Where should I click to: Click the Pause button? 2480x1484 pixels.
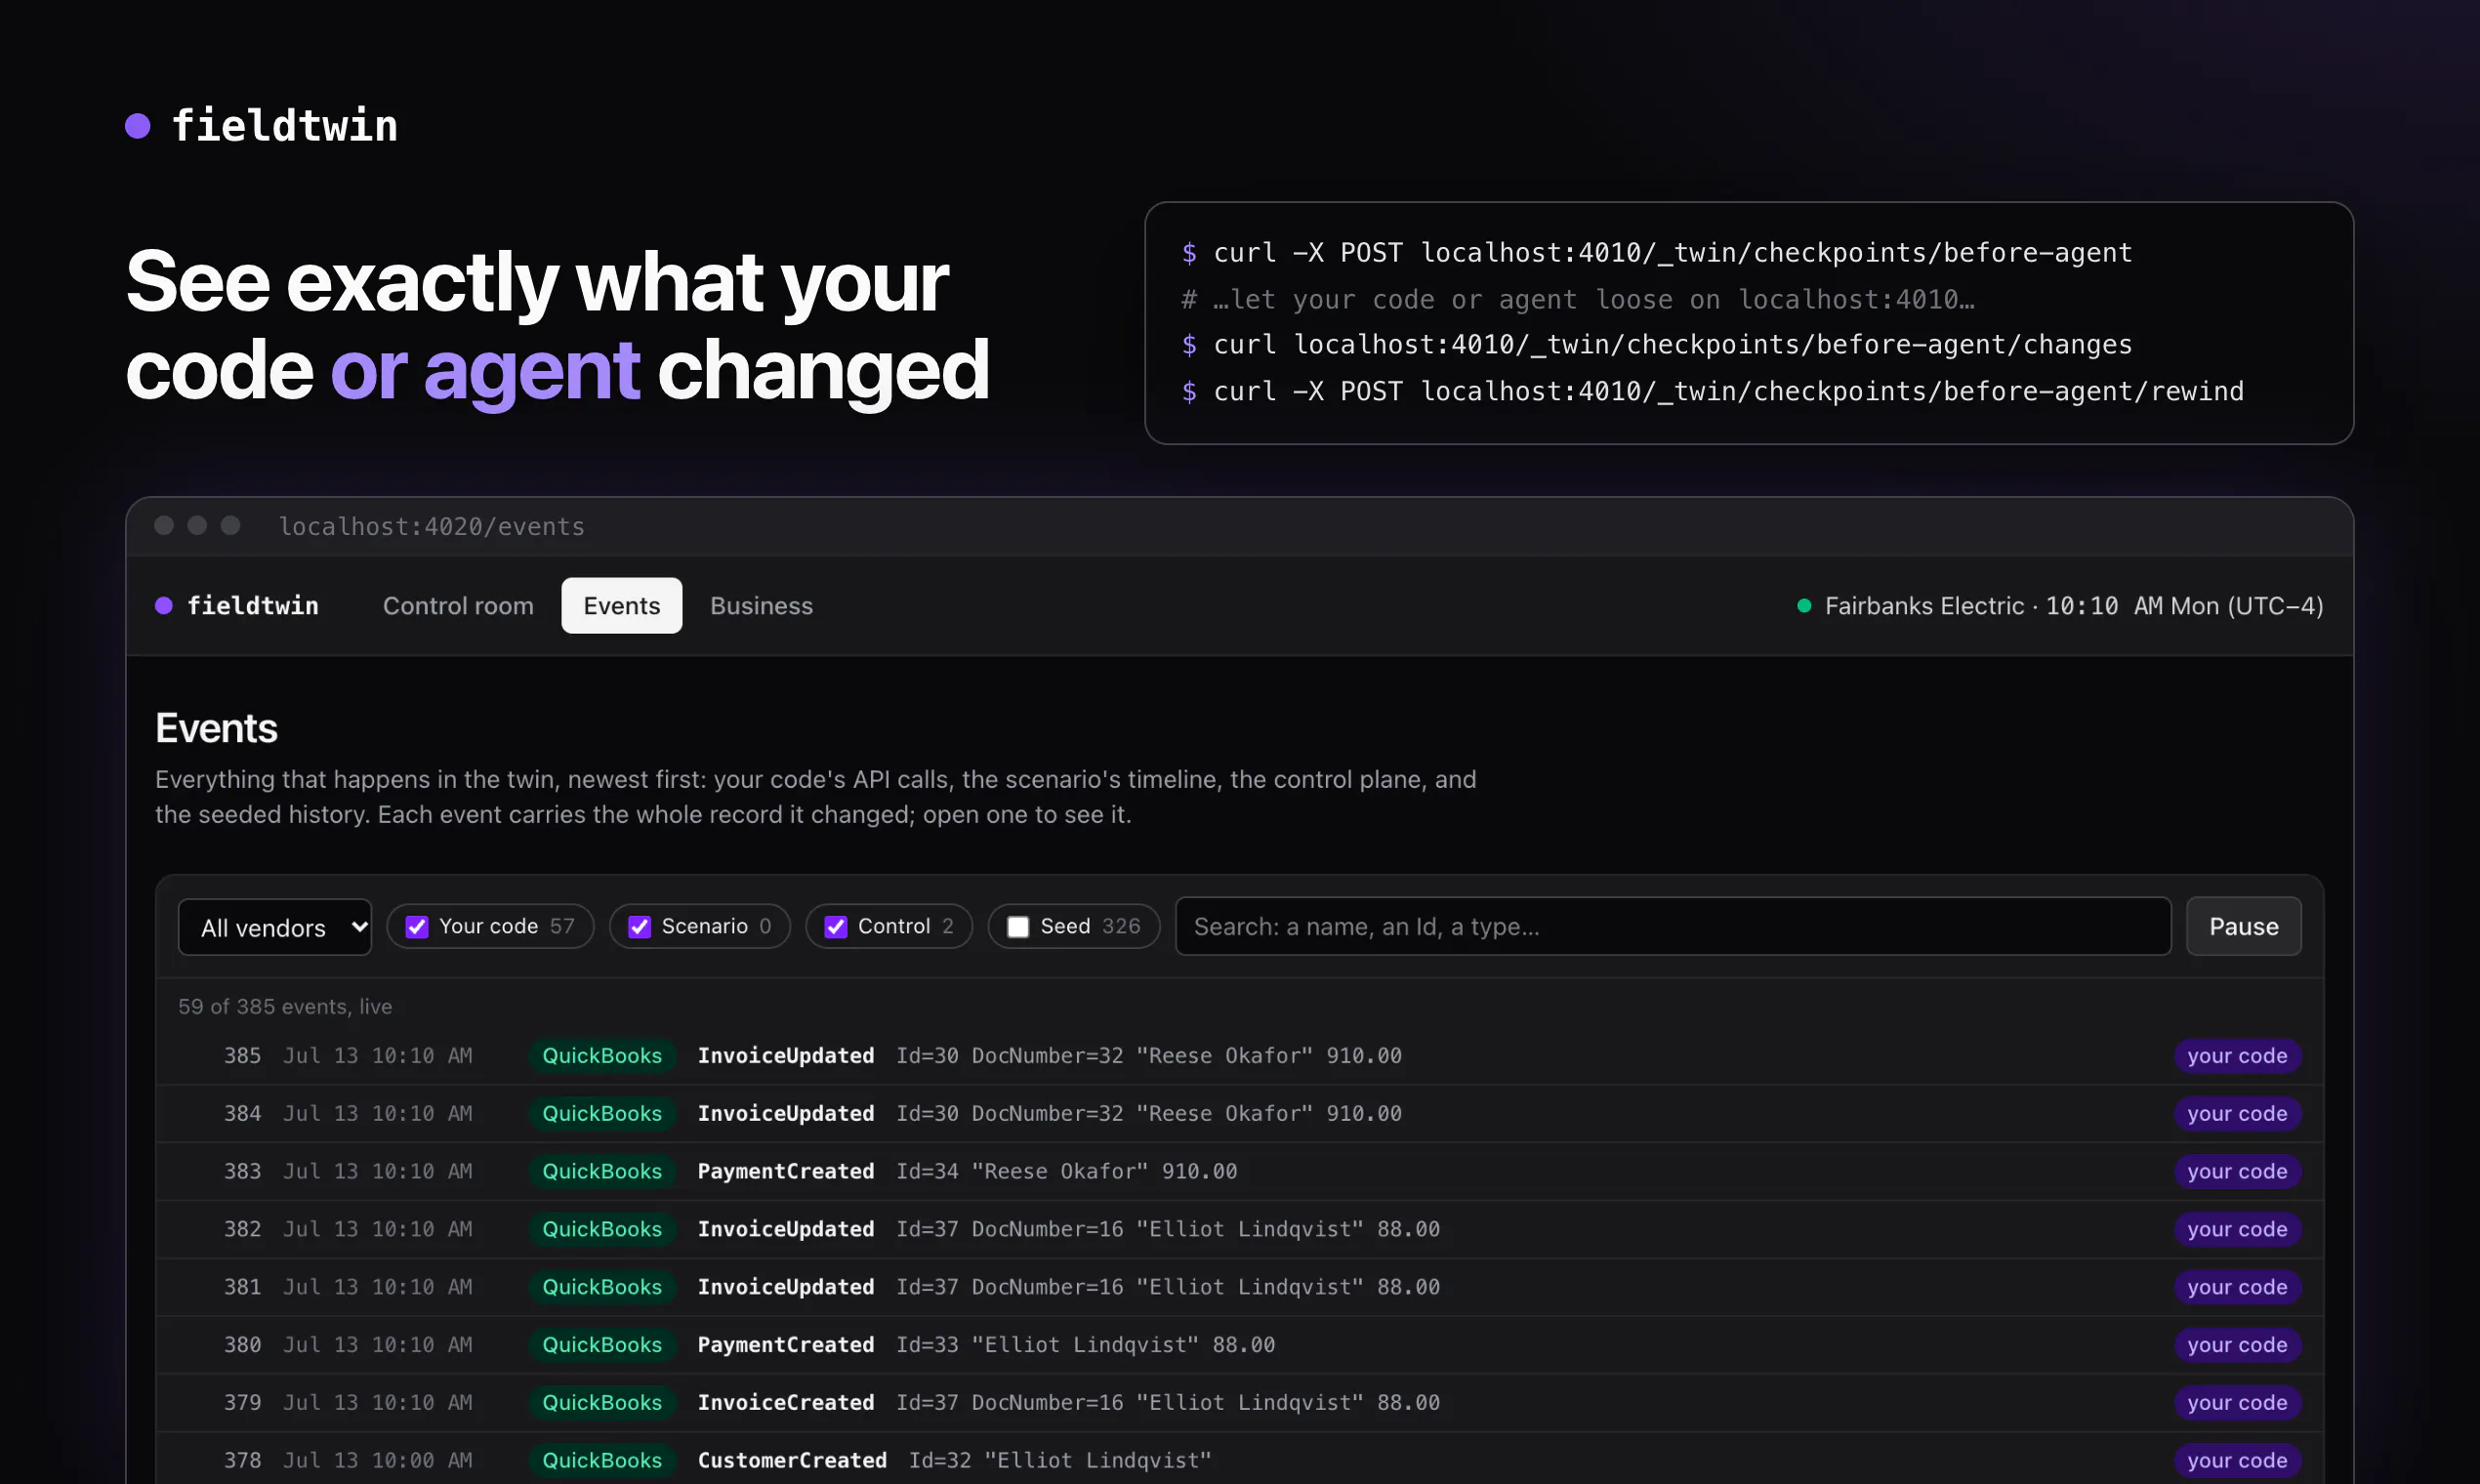point(2243,927)
